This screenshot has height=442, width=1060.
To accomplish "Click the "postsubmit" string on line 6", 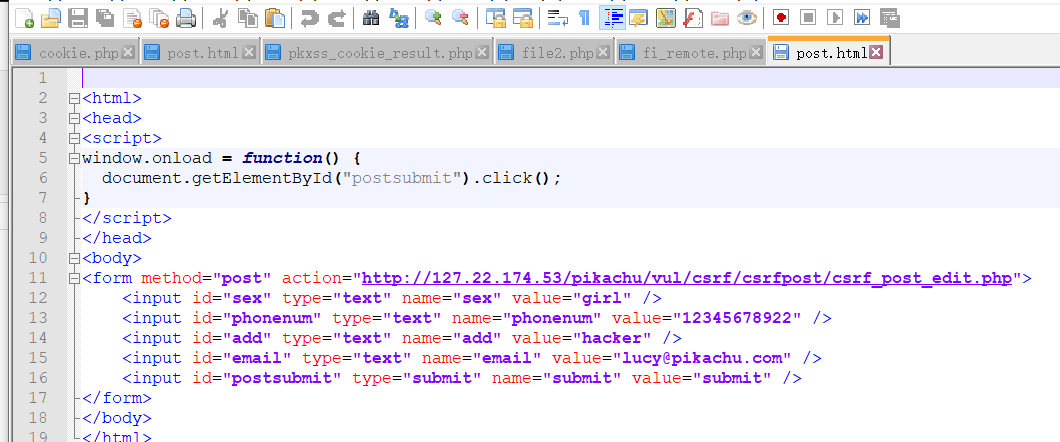I will 402,178.
